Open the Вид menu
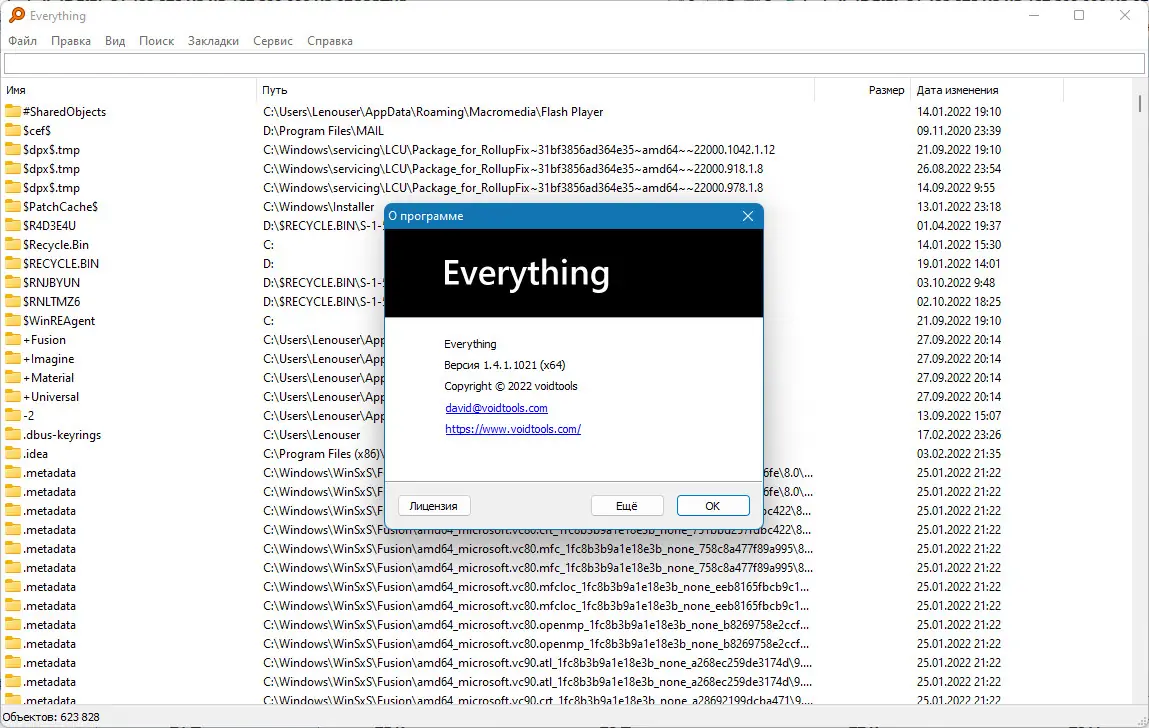Screen dimensions: 1149x728 tap(115, 41)
